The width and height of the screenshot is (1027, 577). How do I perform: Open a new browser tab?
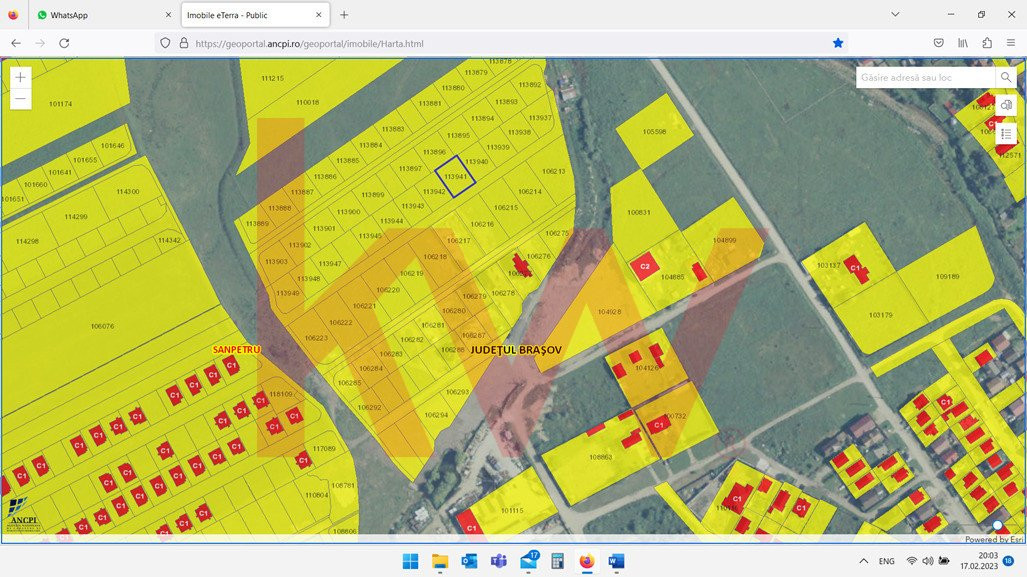pyautogui.click(x=344, y=15)
